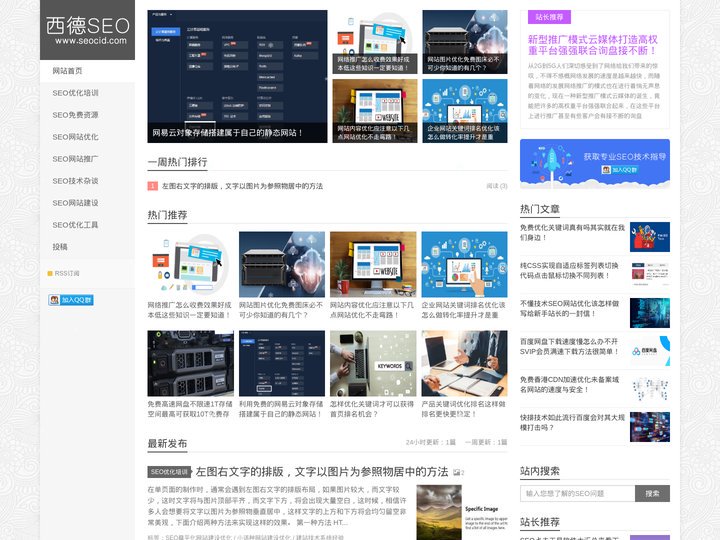The height and width of the screenshot is (540, 720).
Task: Open headline 新型推广模式云媒体打造高权重平台
Action: pyautogui.click(x=593, y=45)
